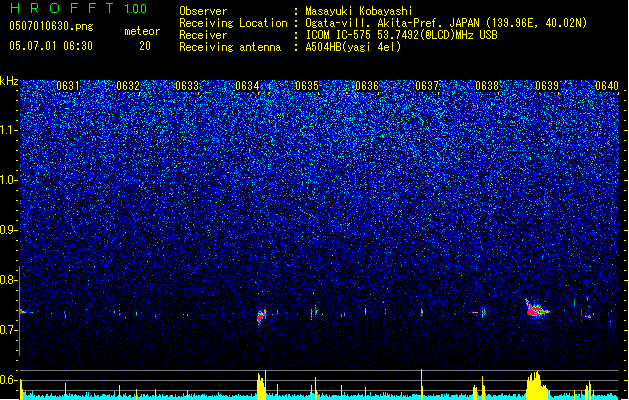Click the 0638 time marker

click(487, 86)
